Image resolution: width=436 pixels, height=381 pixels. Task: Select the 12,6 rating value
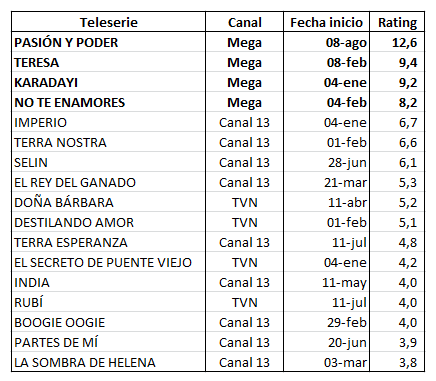[397, 42]
